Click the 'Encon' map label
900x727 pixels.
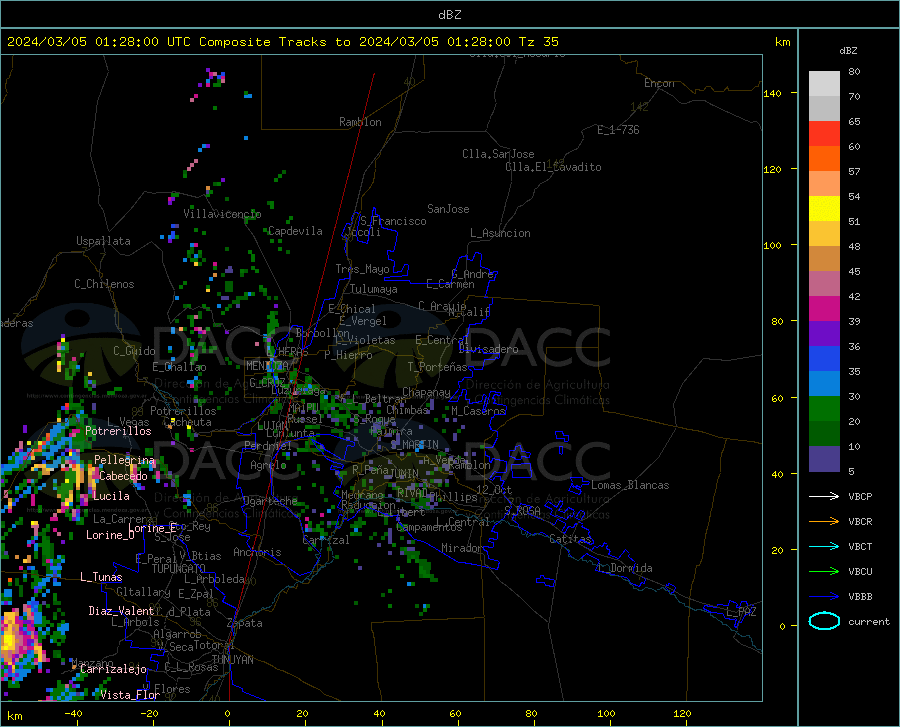click(x=659, y=83)
